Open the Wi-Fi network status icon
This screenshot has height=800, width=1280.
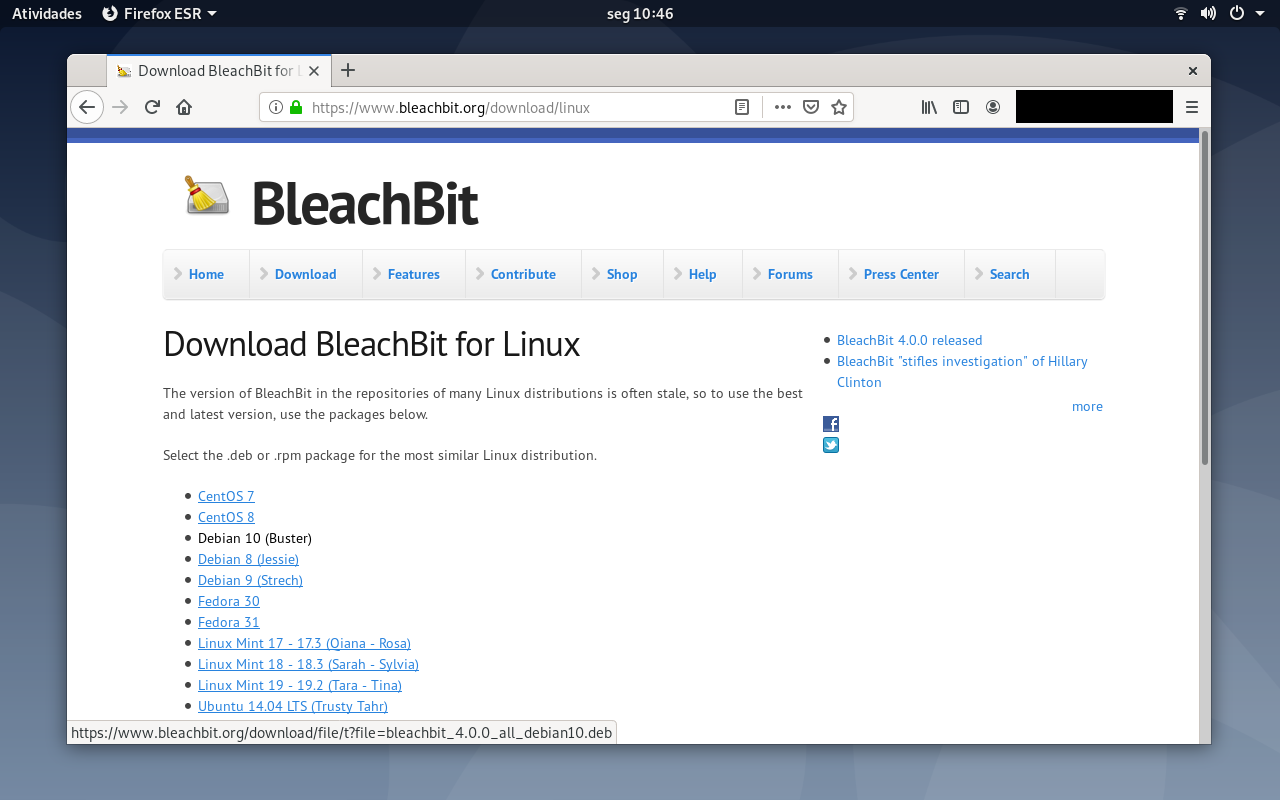pos(1181,13)
